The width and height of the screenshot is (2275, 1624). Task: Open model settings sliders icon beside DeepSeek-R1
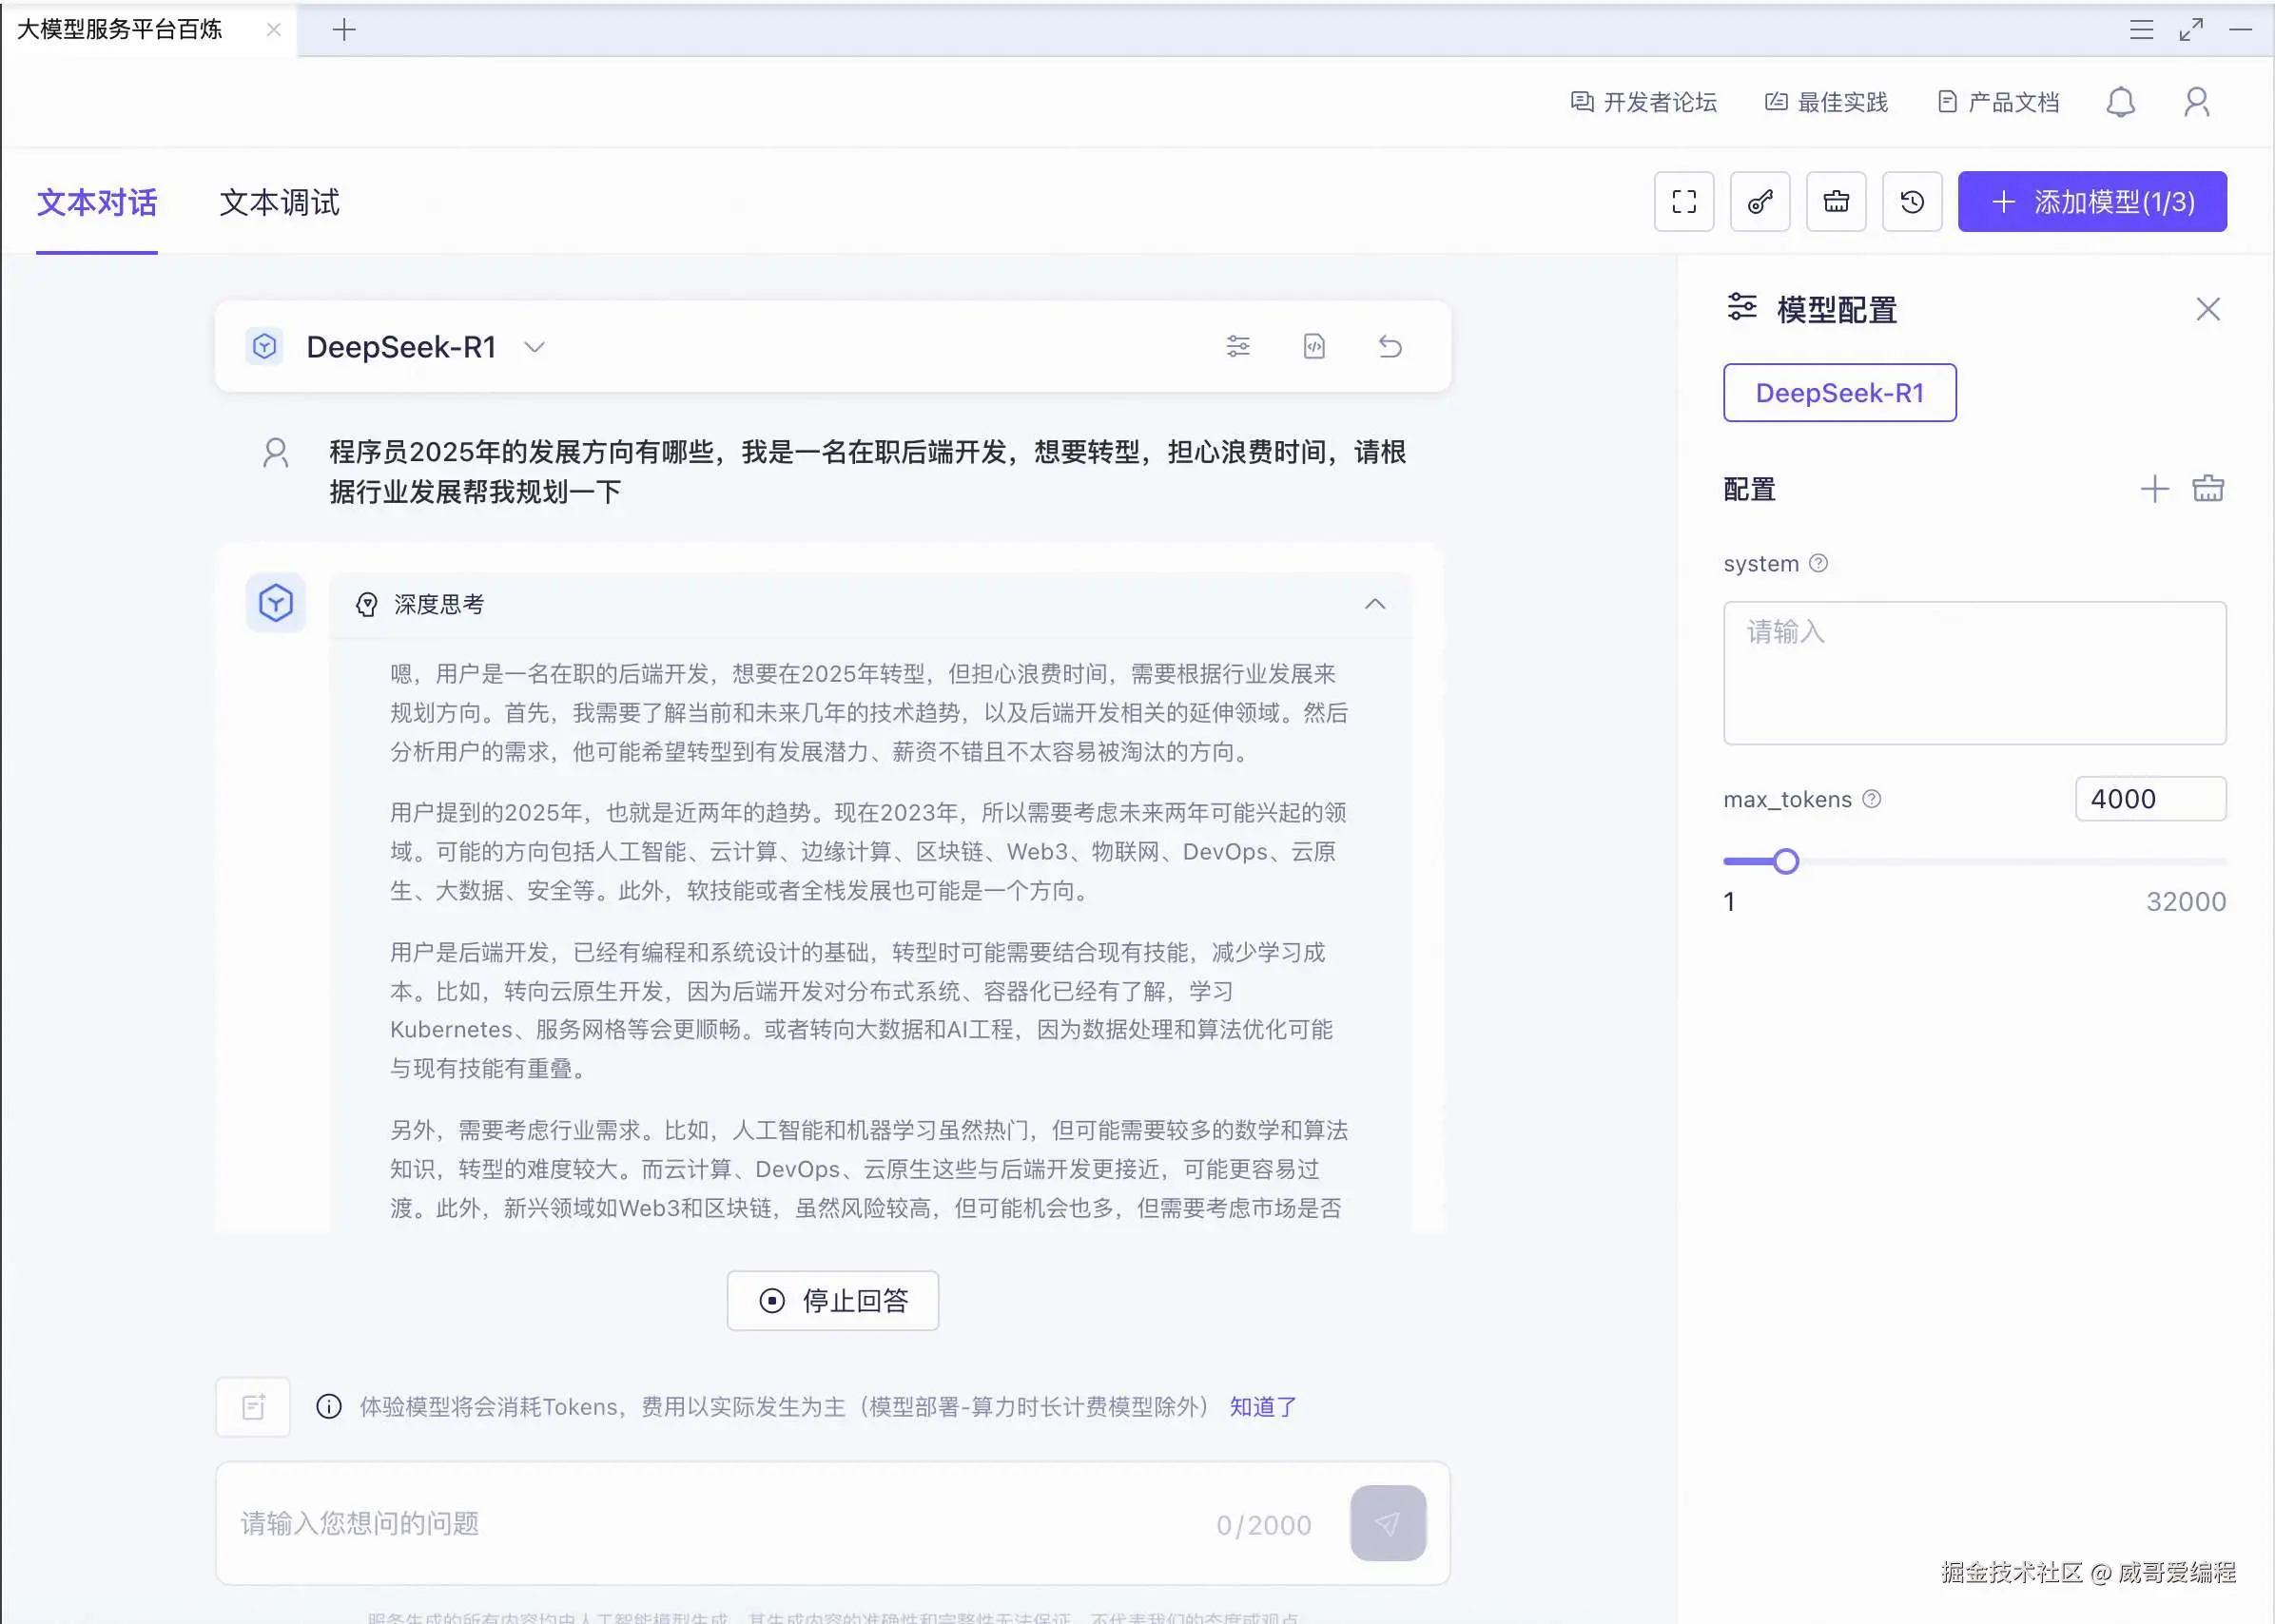pos(1238,346)
